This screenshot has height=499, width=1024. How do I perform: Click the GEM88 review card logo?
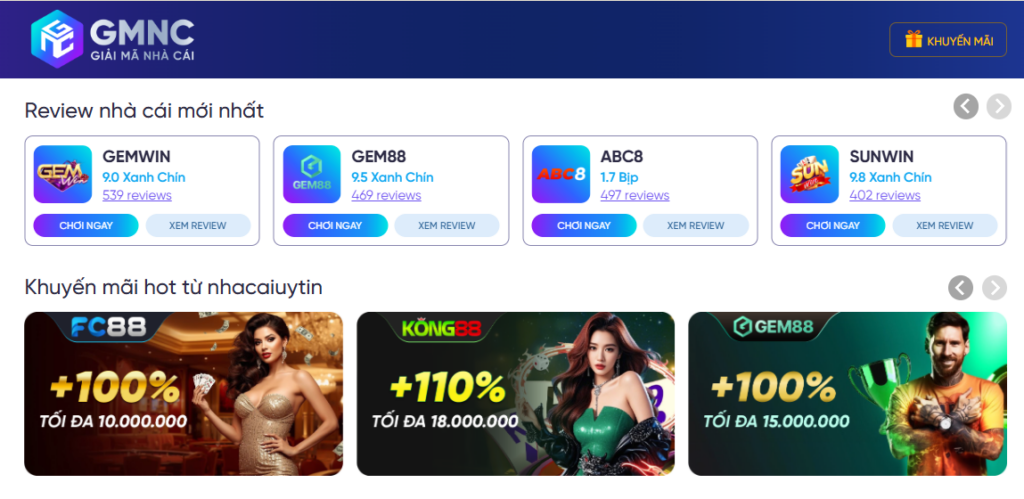pyautogui.click(x=312, y=174)
